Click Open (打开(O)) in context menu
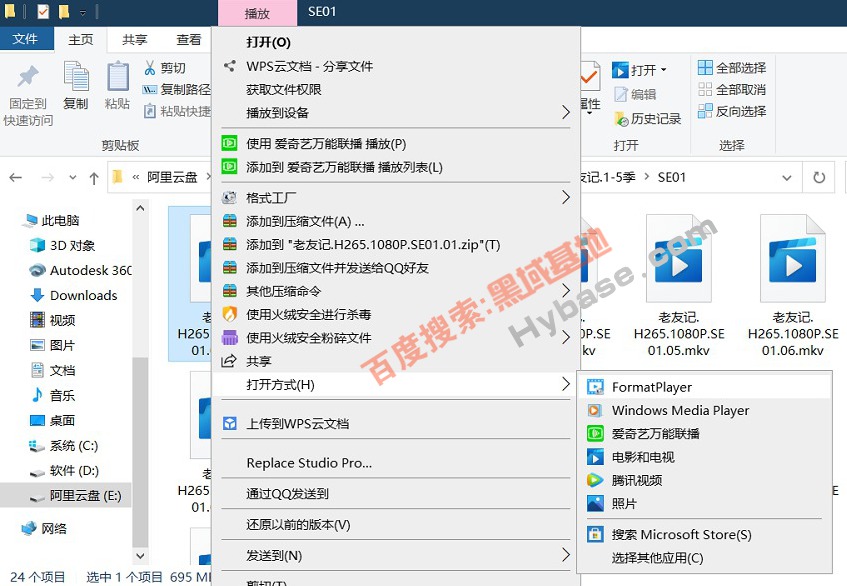The width and height of the screenshot is (847, 586). click(x=395, y=42)
